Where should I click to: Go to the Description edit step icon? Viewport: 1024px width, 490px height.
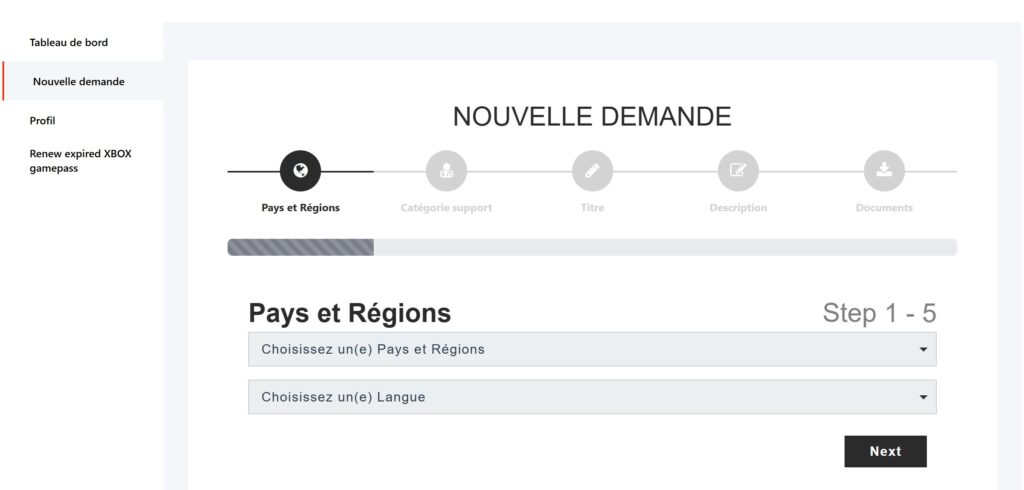(738, 171)
